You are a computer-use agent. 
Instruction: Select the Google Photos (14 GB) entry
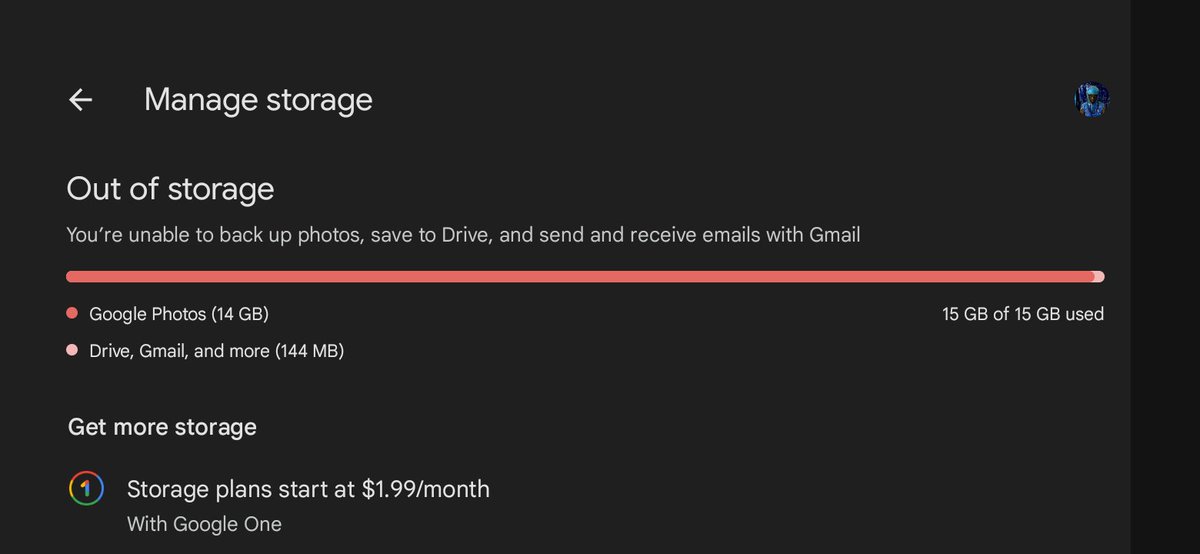tap(179, 314)
